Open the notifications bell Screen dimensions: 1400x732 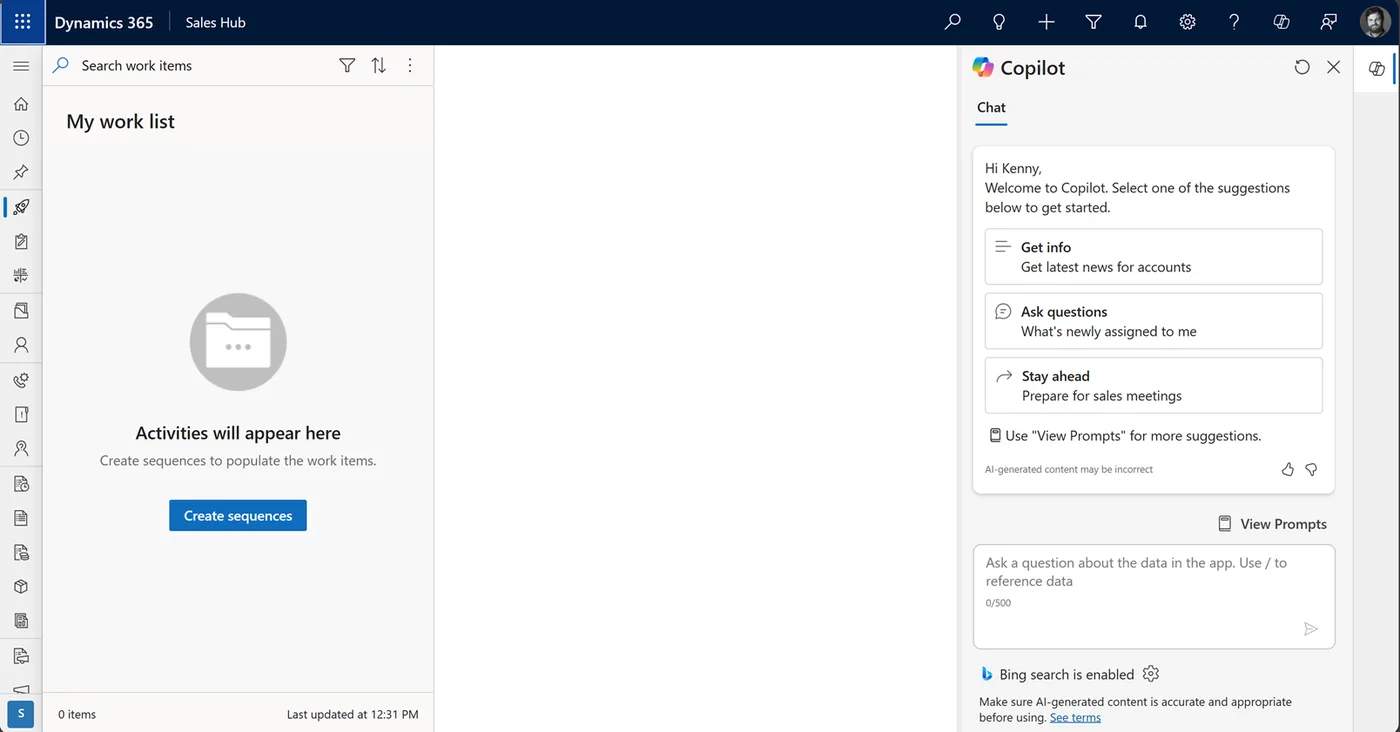1140,22
